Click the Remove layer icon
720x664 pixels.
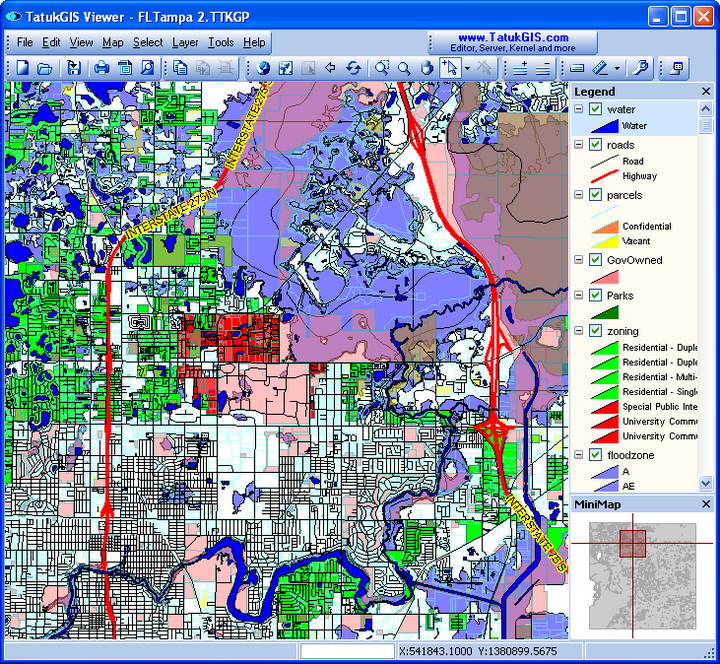(x=542, y=68)
